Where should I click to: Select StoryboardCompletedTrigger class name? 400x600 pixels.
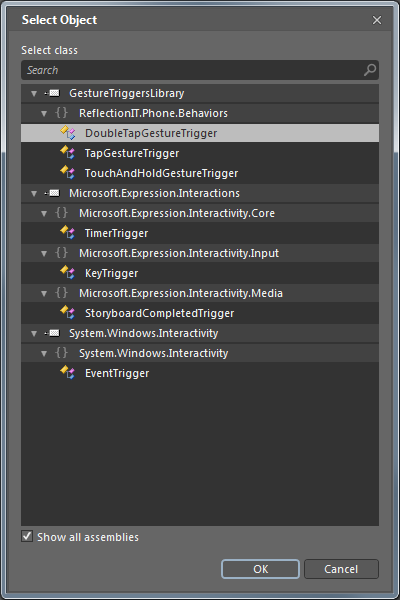[159, 313]
